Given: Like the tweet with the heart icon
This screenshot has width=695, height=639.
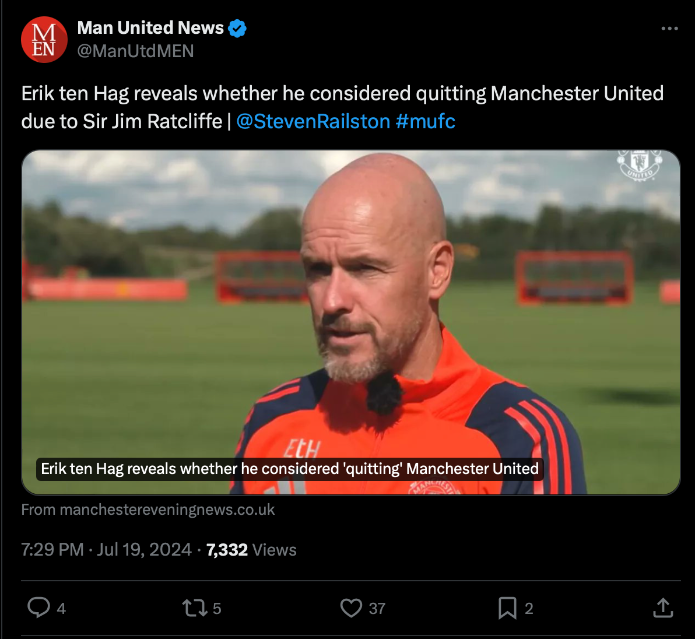Looking at the screenshot, I should tap(351, 608).
